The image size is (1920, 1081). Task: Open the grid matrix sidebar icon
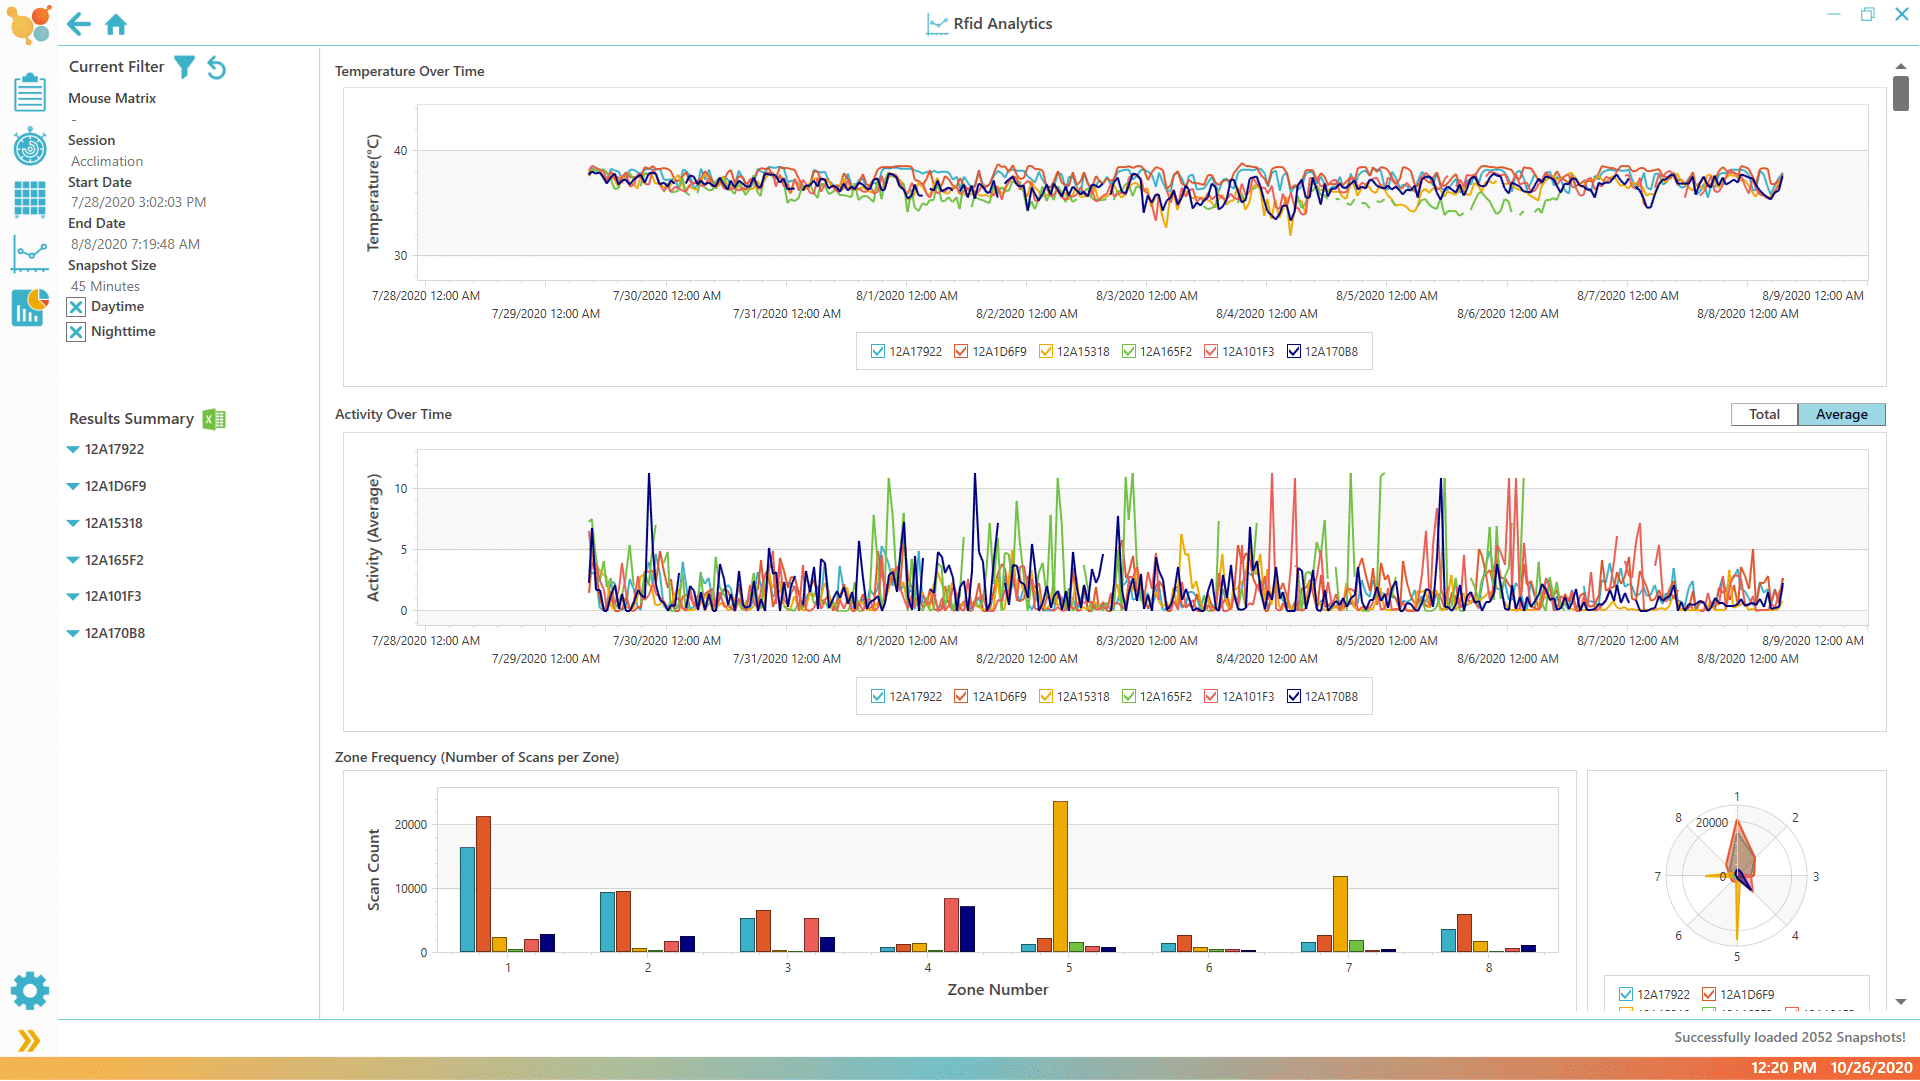coord(30,200)
